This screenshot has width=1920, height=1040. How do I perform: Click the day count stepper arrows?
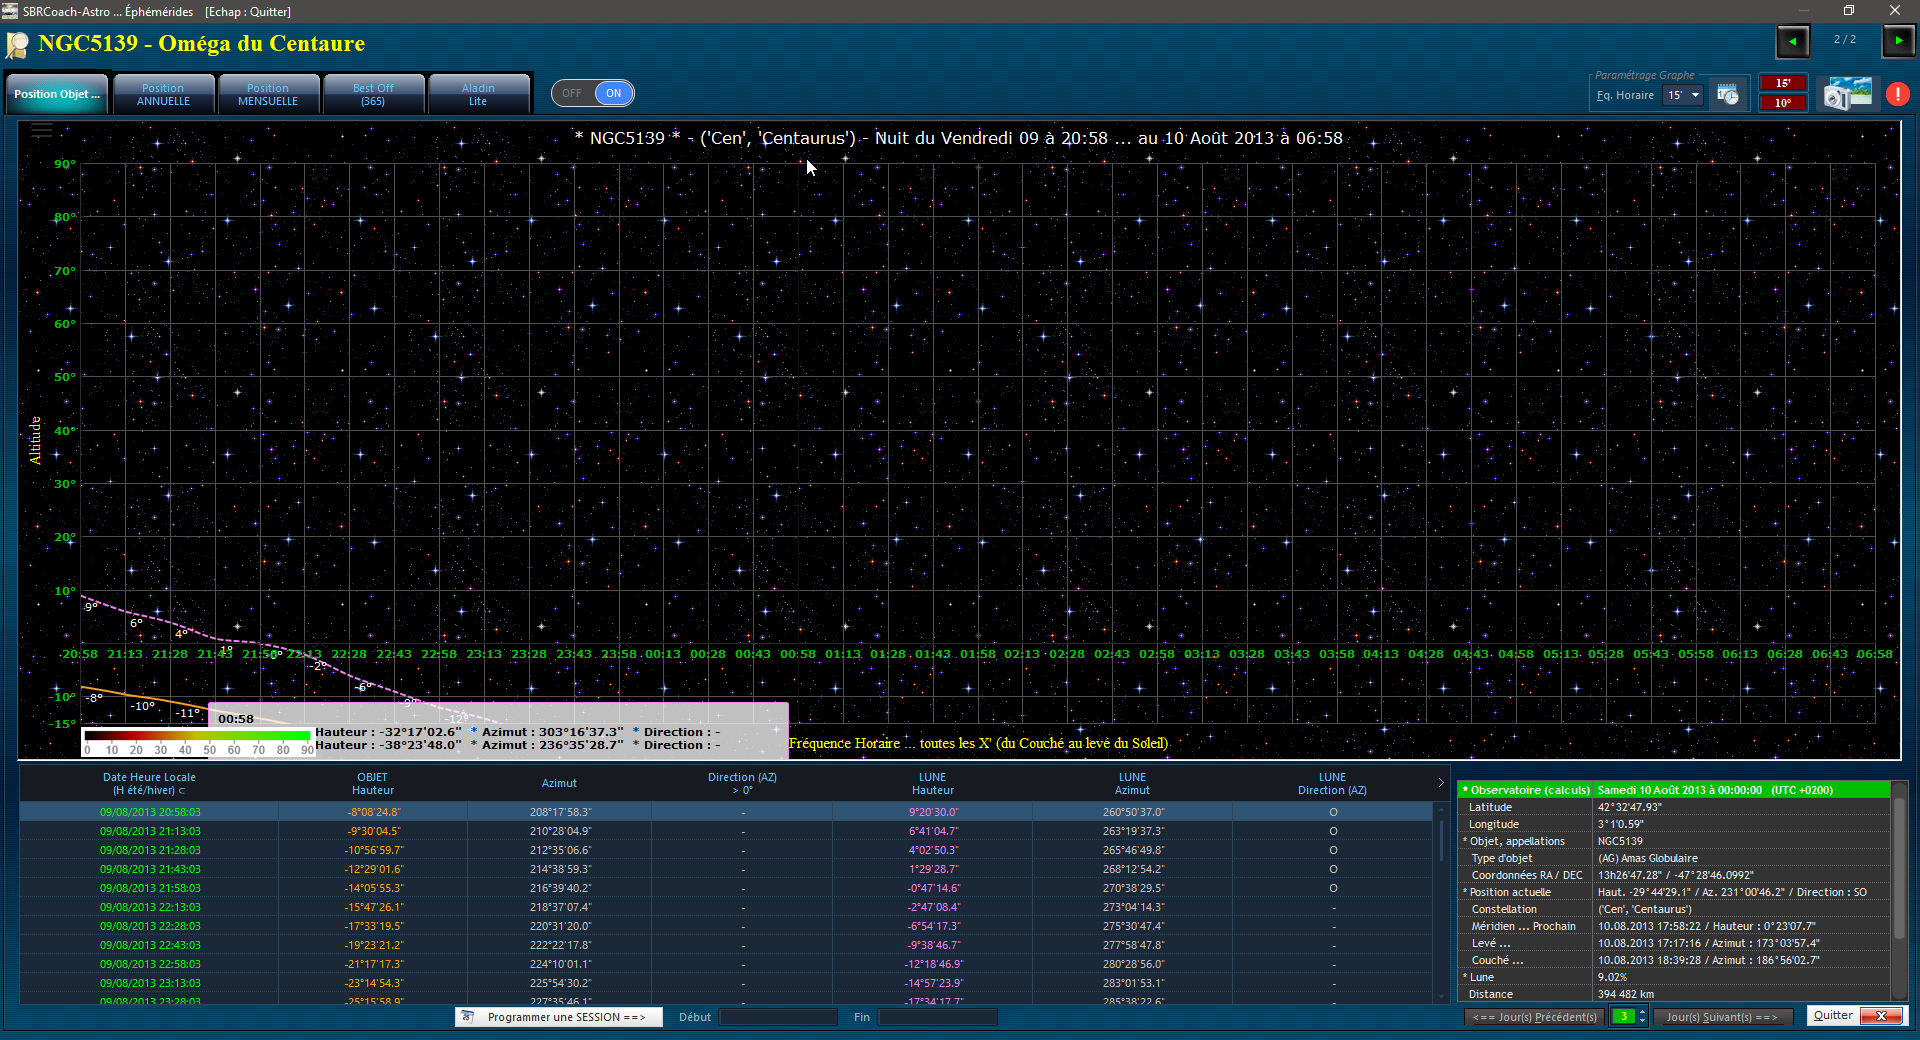[1642, 1016]
